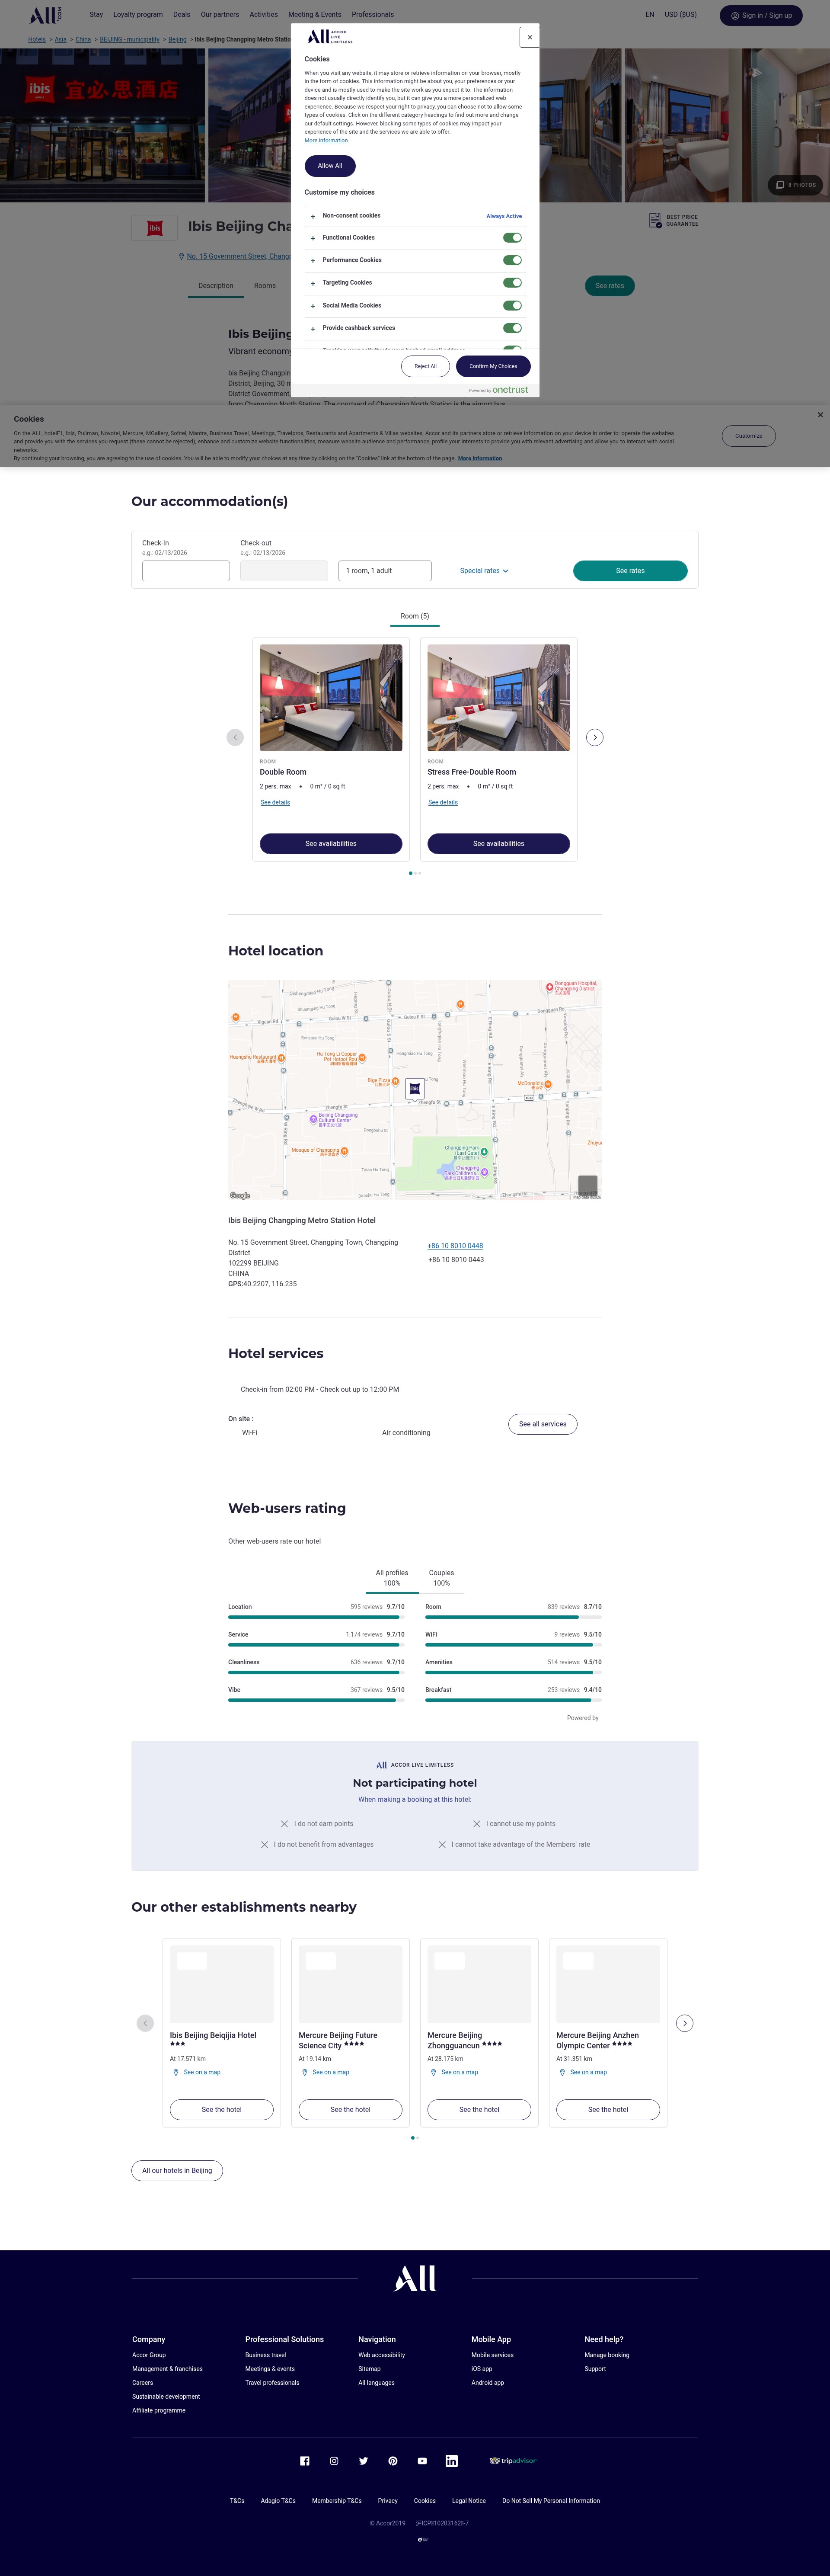The image size is (830, 2576).
Task: Open the Deals menu
Action: coord(182,15)
